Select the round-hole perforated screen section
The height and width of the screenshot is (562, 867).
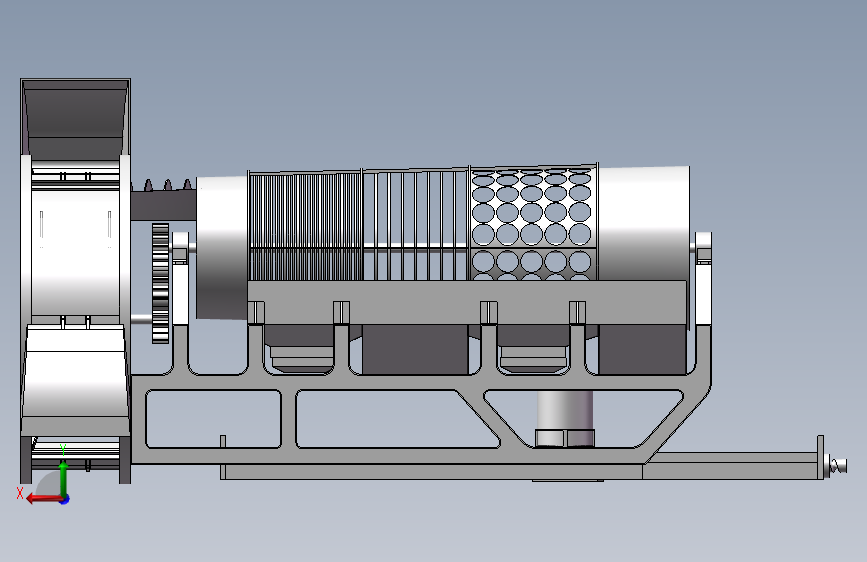click(533, 222)
